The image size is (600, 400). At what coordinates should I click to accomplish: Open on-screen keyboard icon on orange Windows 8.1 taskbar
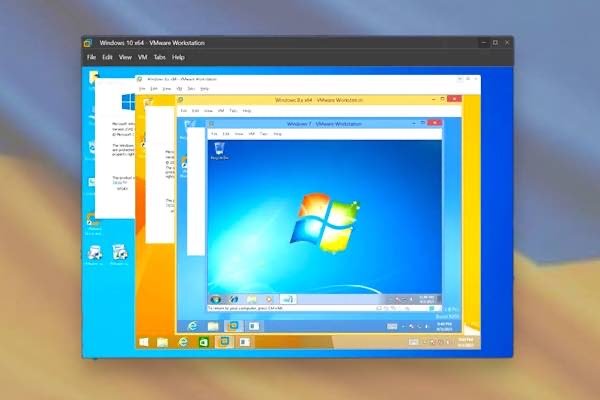(413, 342)
